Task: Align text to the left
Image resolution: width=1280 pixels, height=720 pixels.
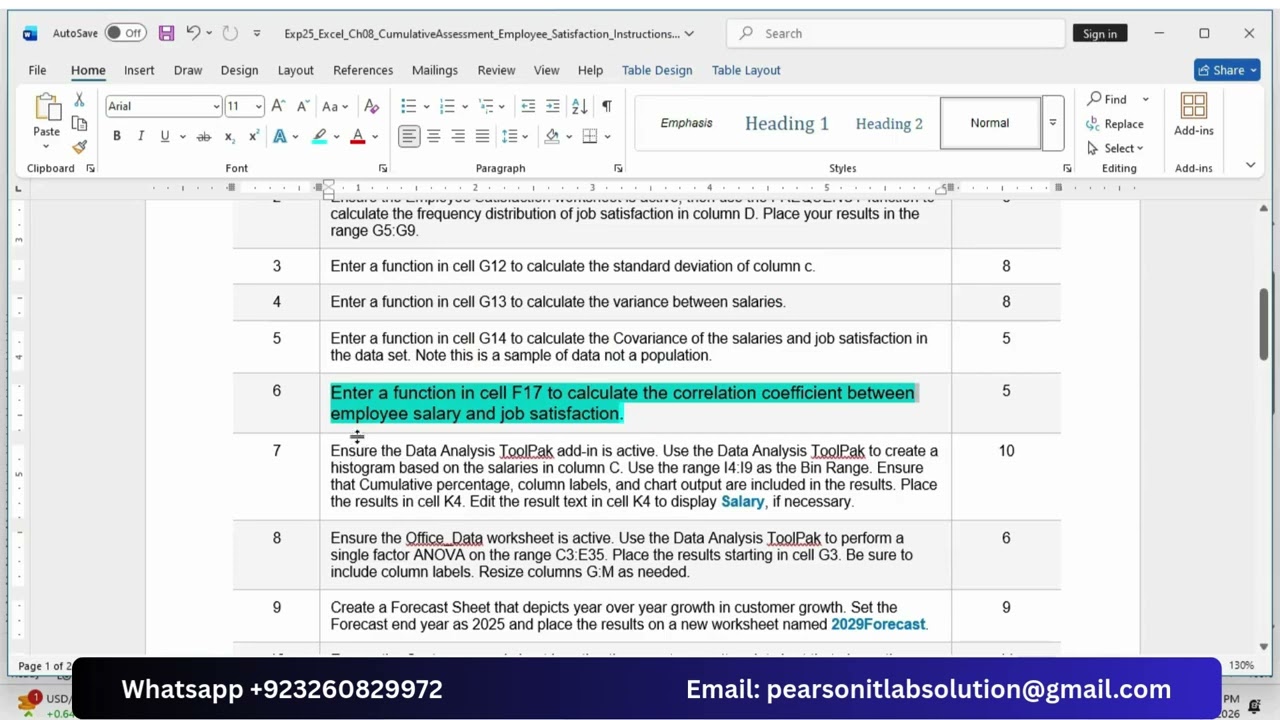Action: 409,136
